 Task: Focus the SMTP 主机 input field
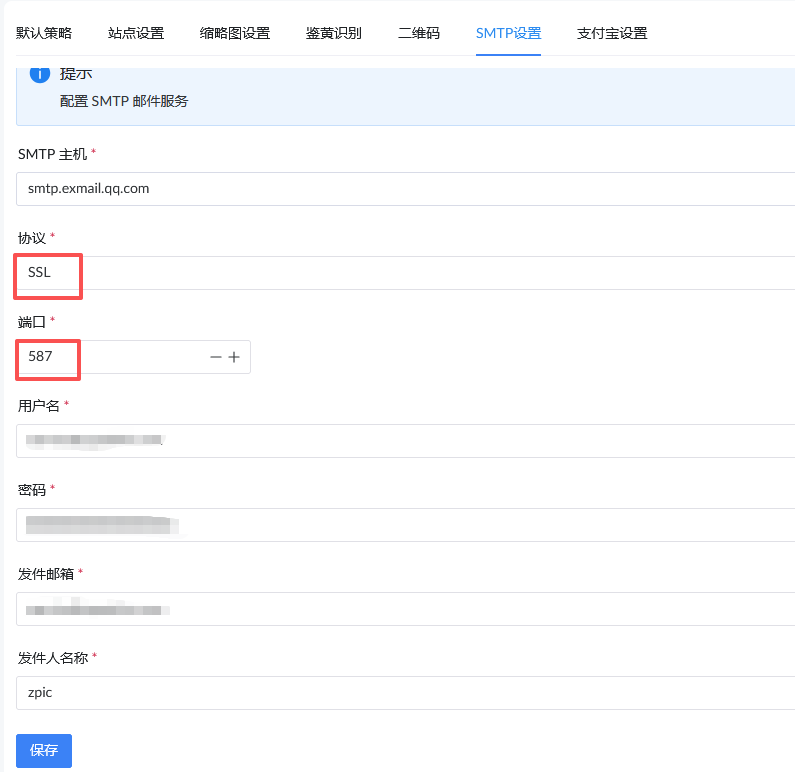click(400, 188)
